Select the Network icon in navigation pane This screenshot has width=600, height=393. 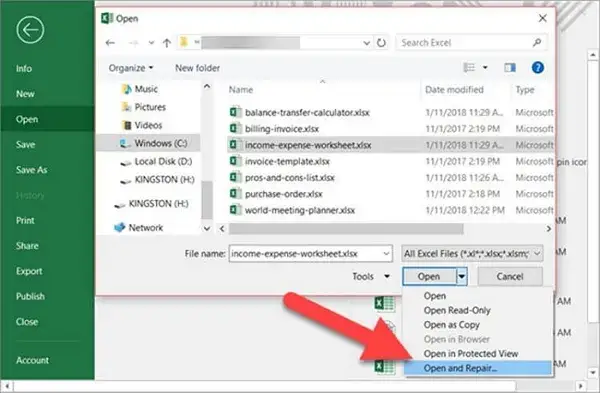120,228
